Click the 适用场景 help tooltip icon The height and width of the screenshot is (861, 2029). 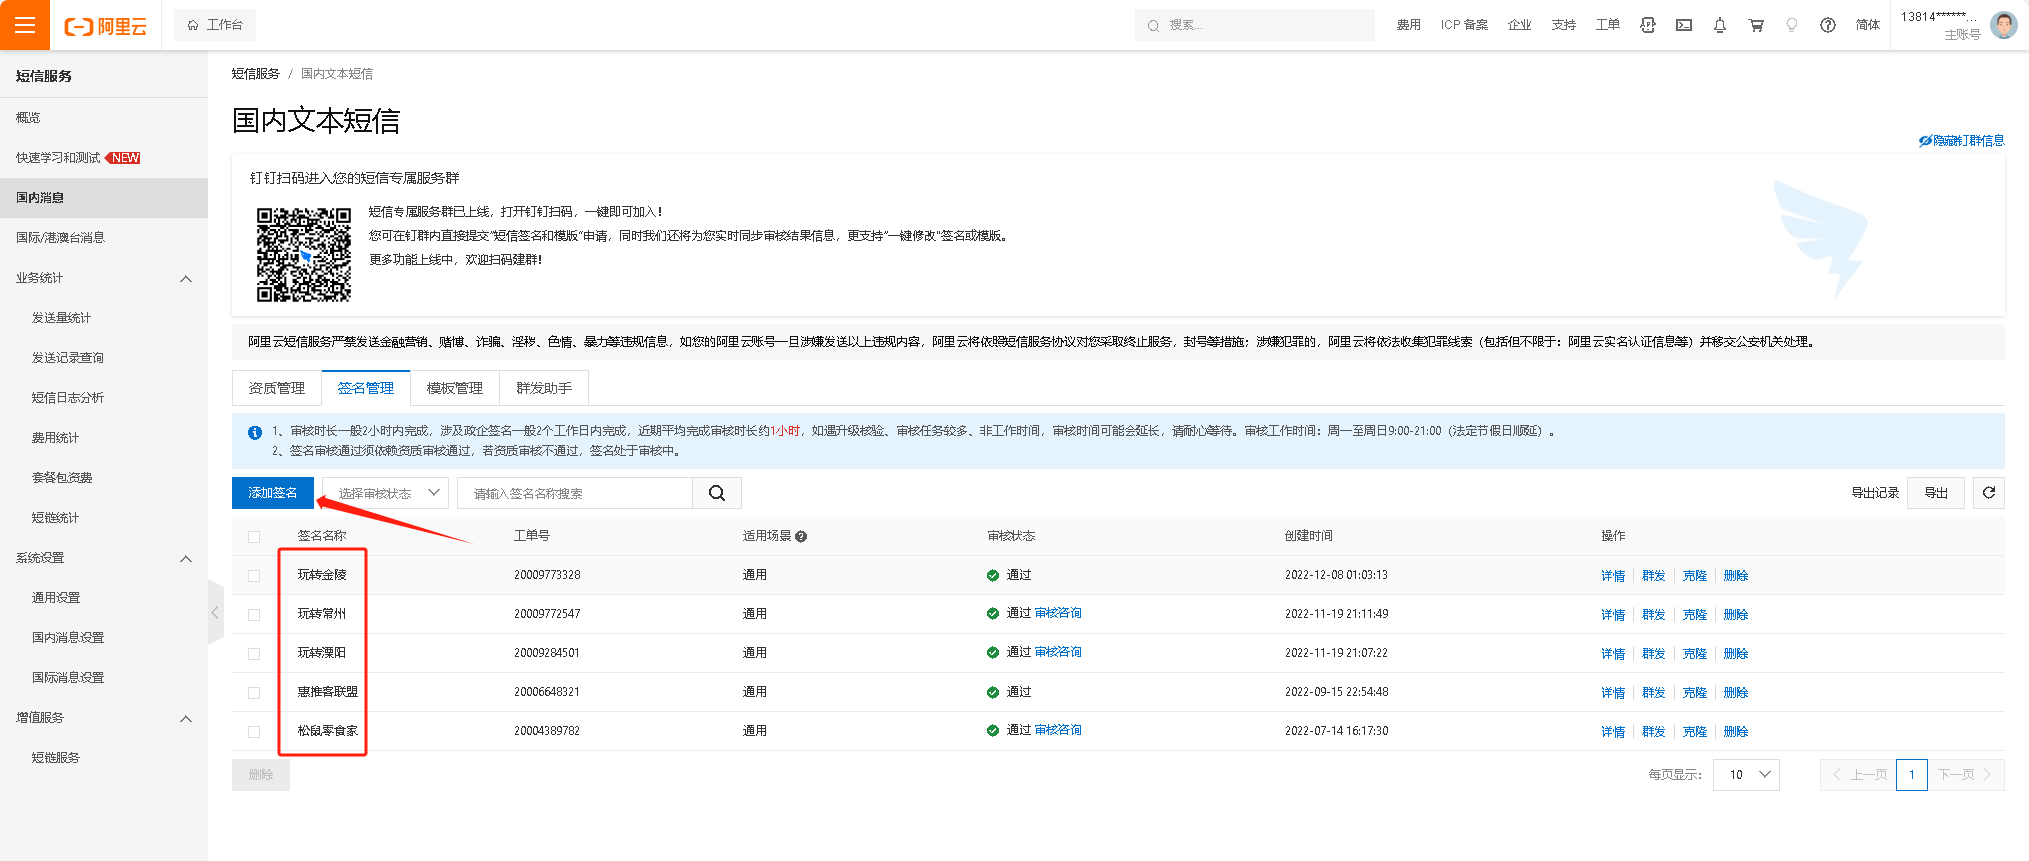coord(801,537)
